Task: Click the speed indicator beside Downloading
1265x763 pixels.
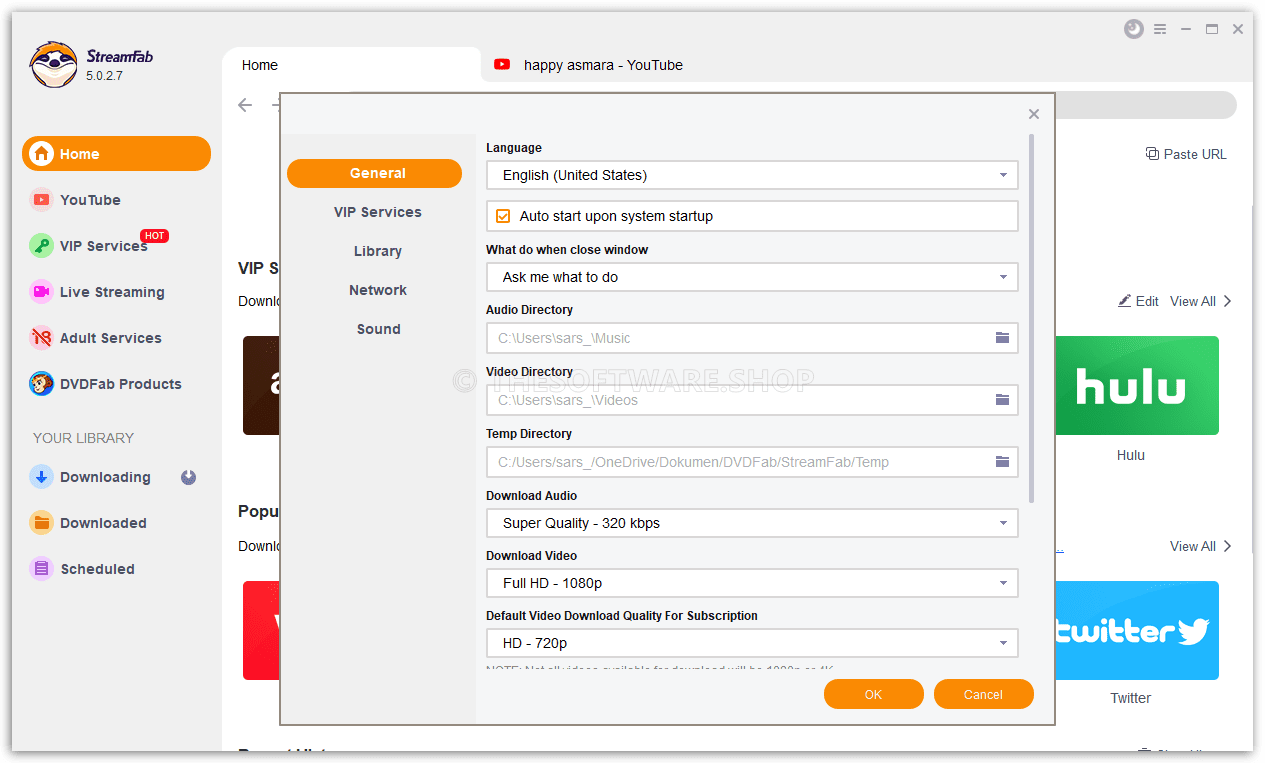Action: pyautogui.click(x=188, y=477)
